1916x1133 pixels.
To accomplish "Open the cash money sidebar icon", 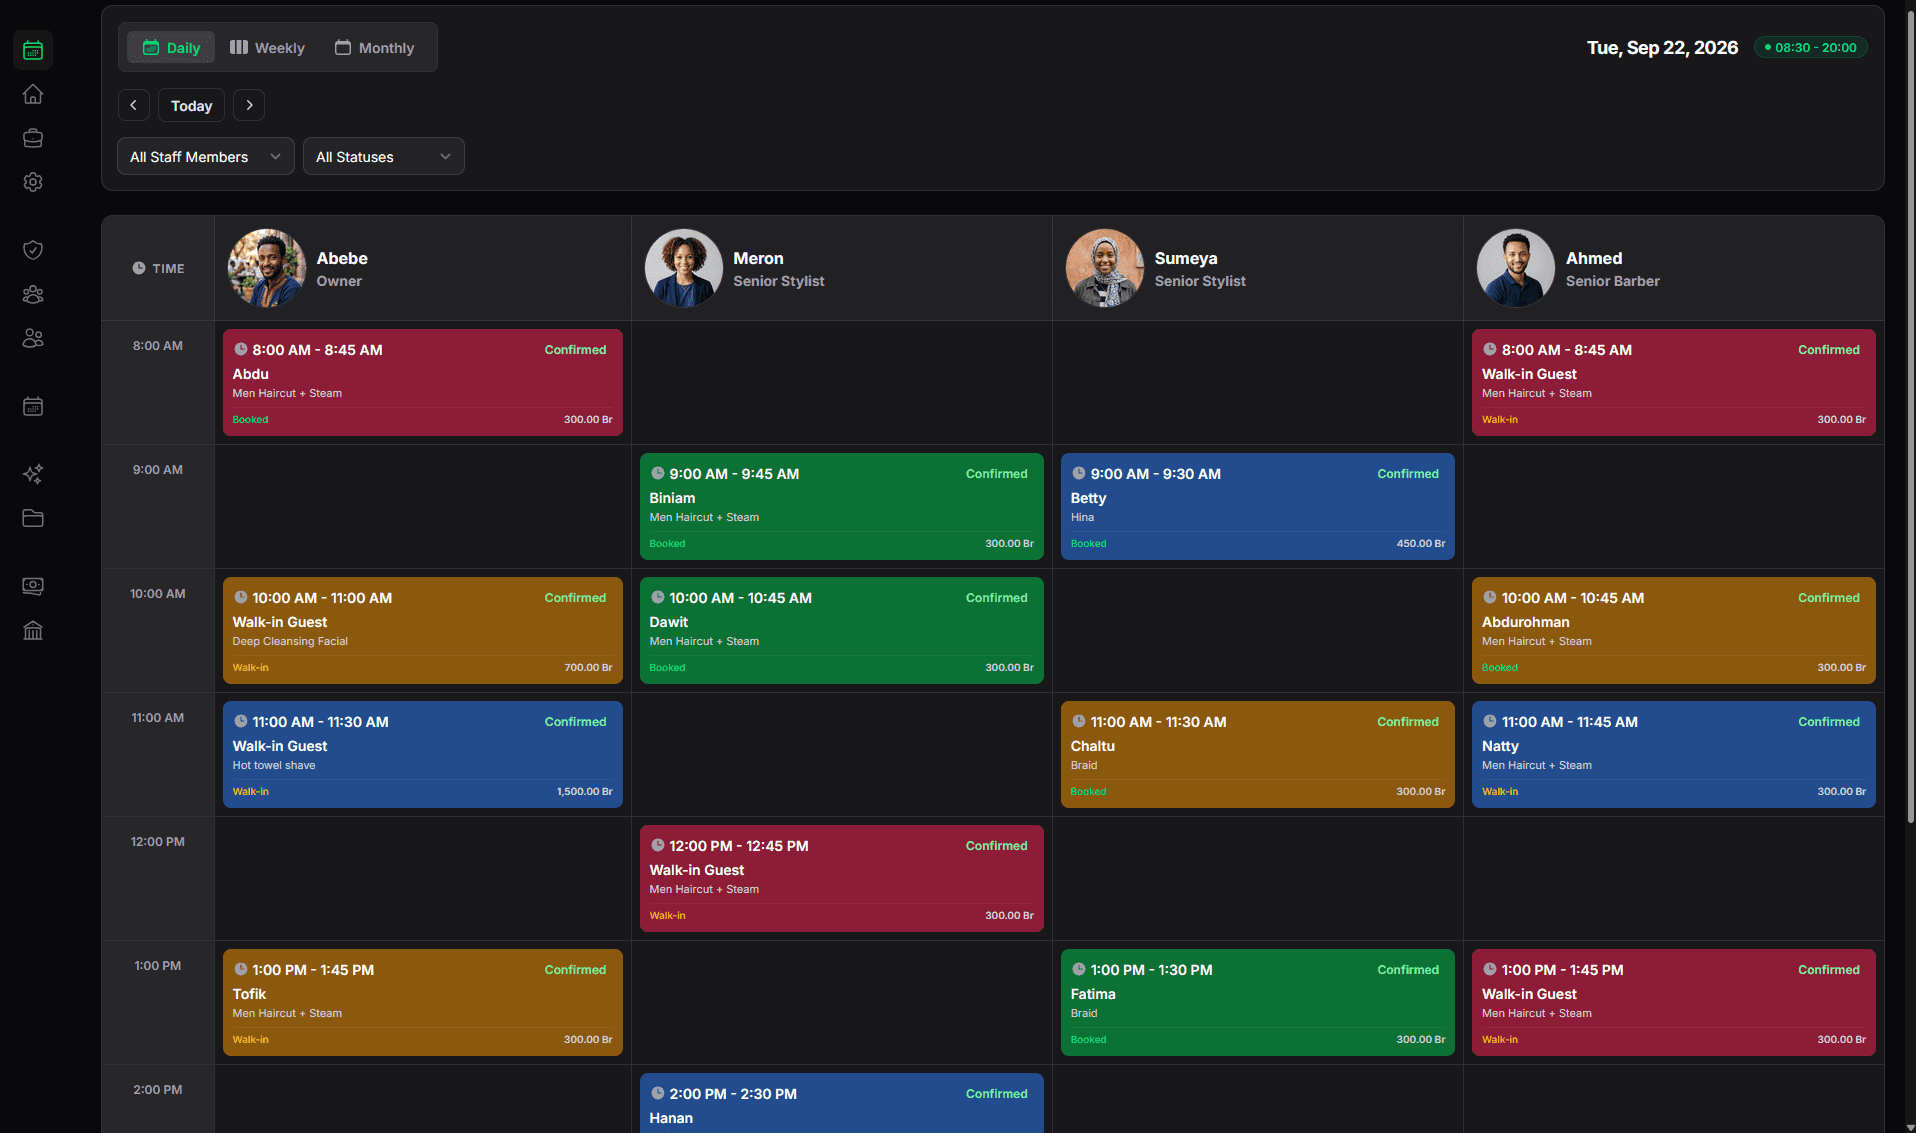I will point(33,586).
